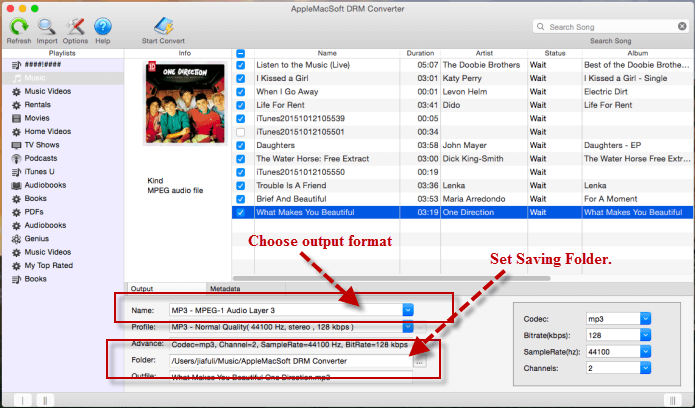695x408 pixels.
Task: Uncheck I Kissed a Girl track
Action: point(240,78)
